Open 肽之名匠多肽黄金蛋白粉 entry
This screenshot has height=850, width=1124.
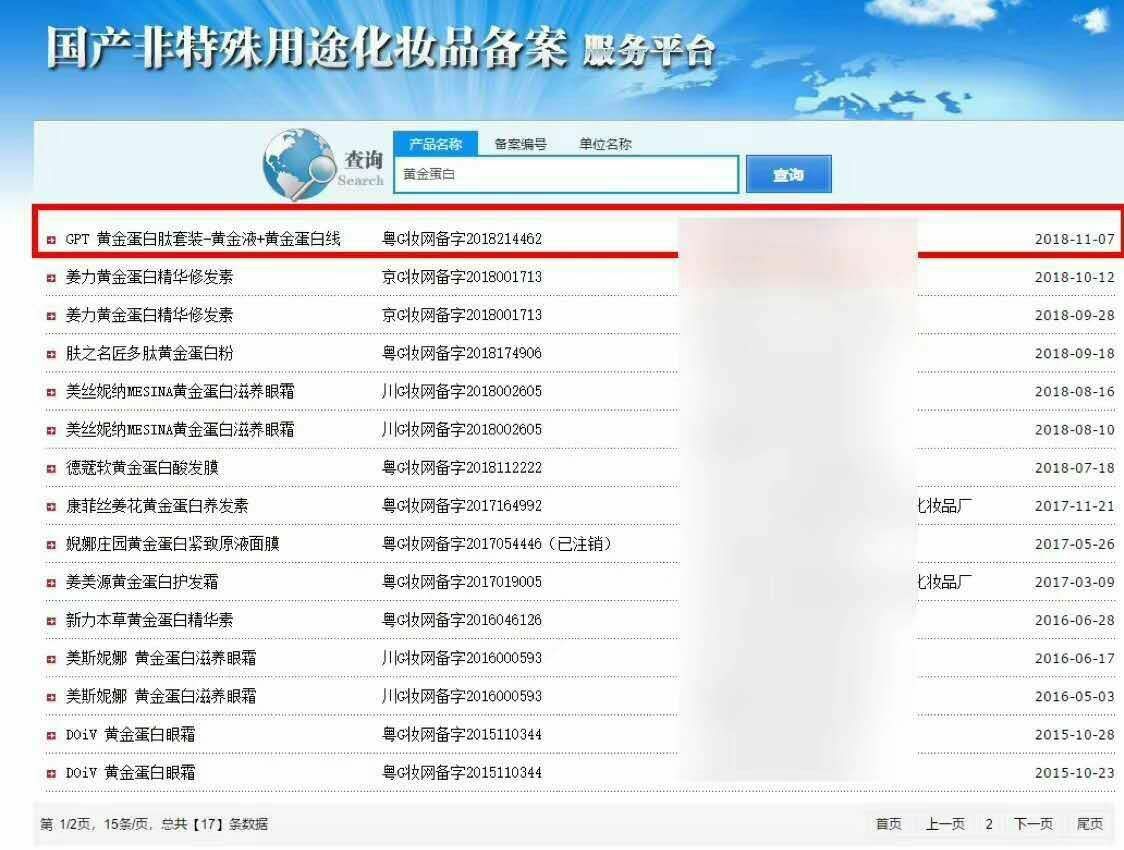coord(149,353)
